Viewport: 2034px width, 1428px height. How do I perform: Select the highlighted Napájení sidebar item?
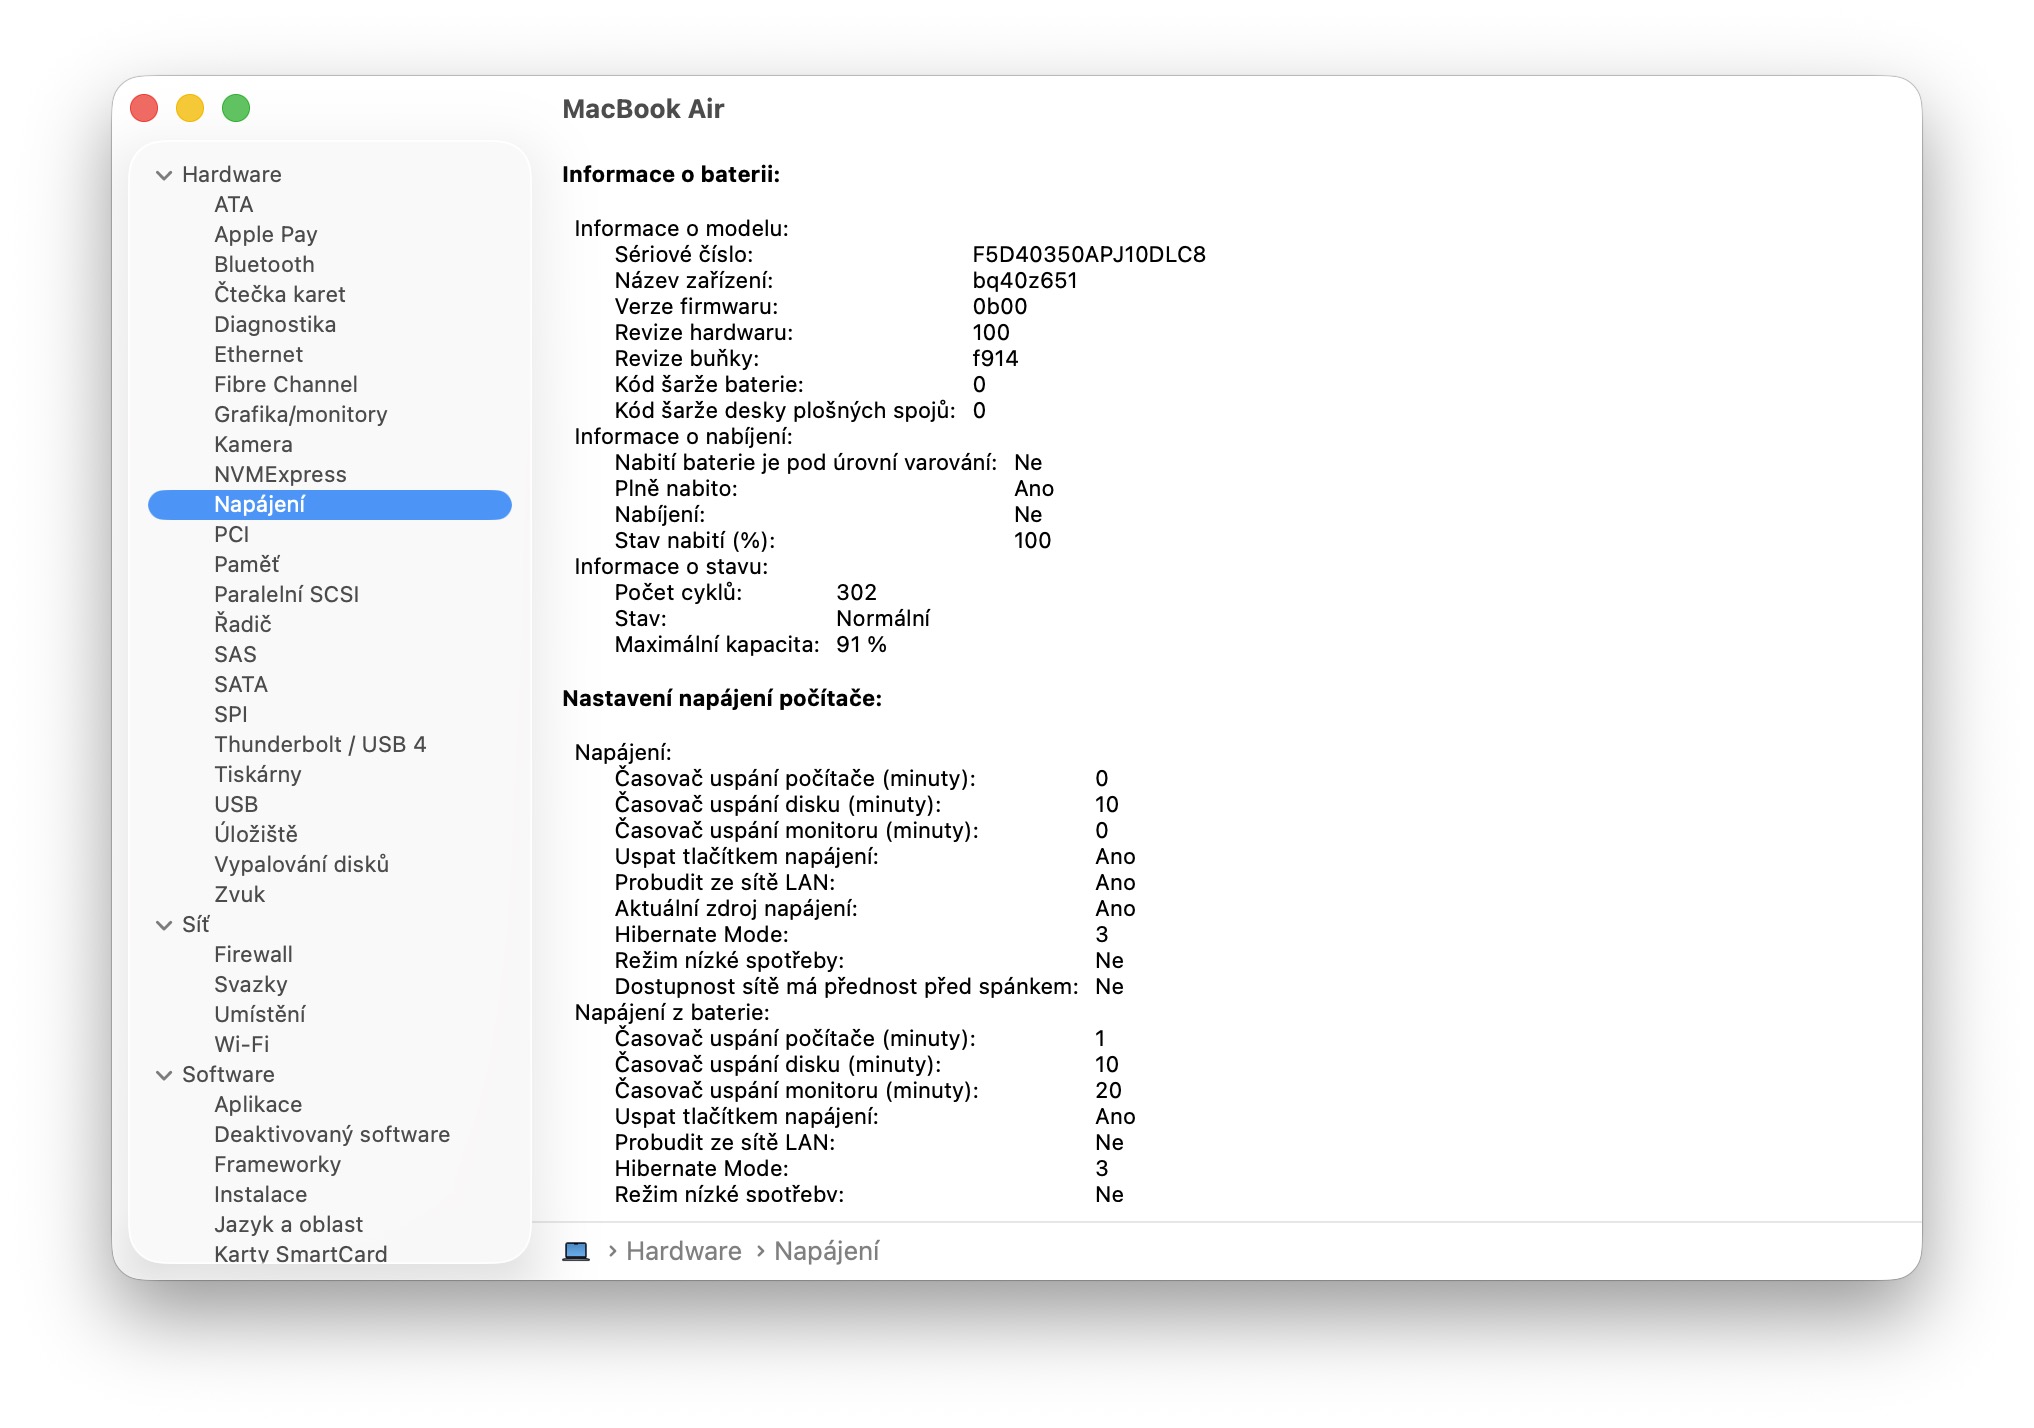pos(260,504)
